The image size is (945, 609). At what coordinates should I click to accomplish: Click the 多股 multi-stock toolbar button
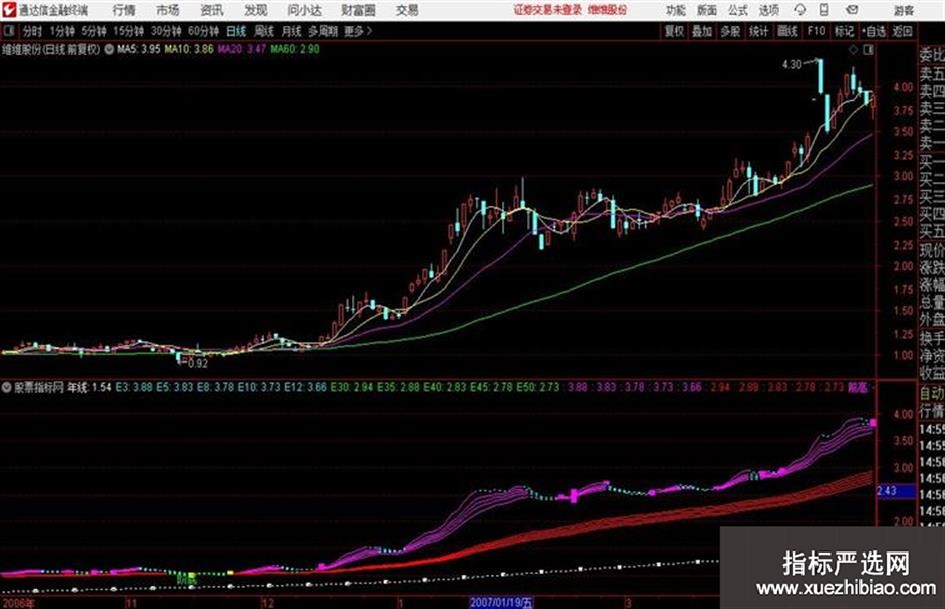pos(730,31)
